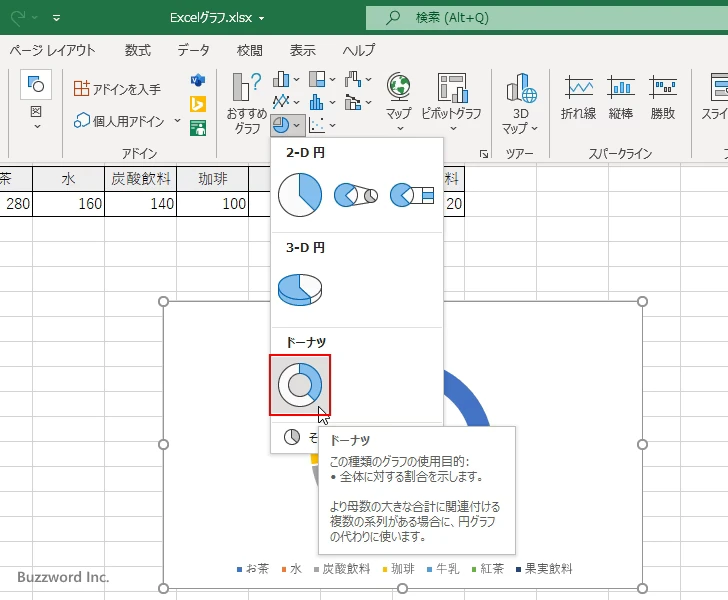Select the 3-D pie chart option

tap(300, 289)
